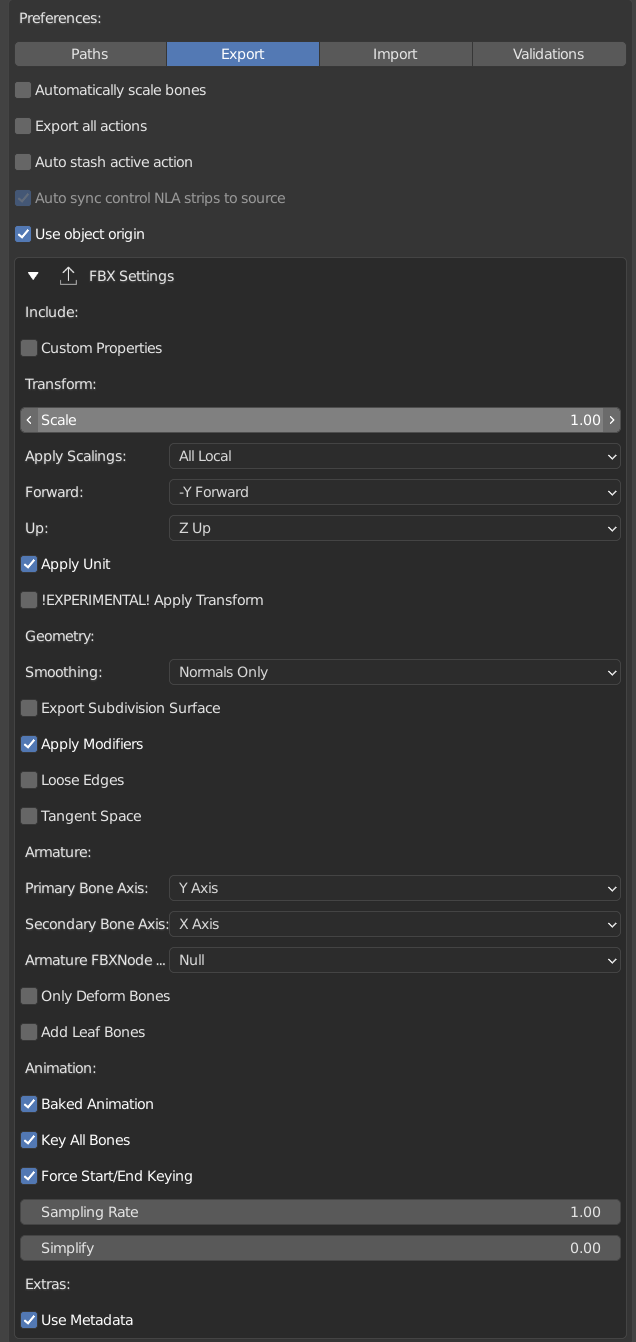Open the Apply Scalings dropdown
The height and width of the screenshot is (1342, 636).
[395, 456]
